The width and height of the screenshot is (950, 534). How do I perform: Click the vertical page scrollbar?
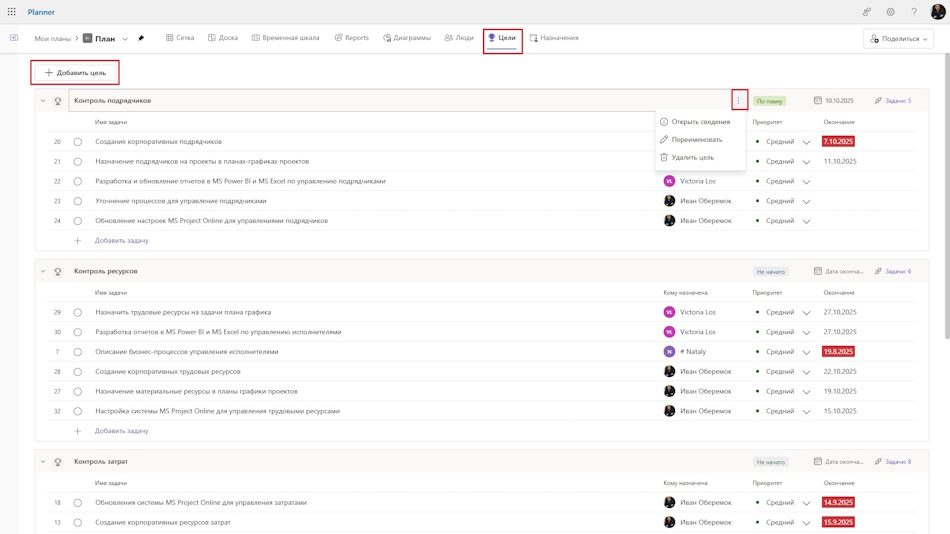point(947,194)
